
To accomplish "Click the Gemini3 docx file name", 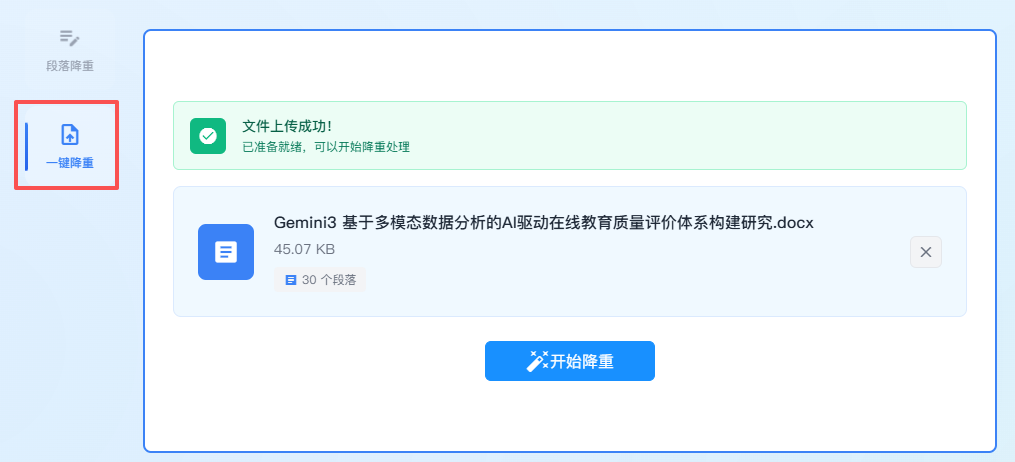I will pyautogui.click(x=544, y=222).
